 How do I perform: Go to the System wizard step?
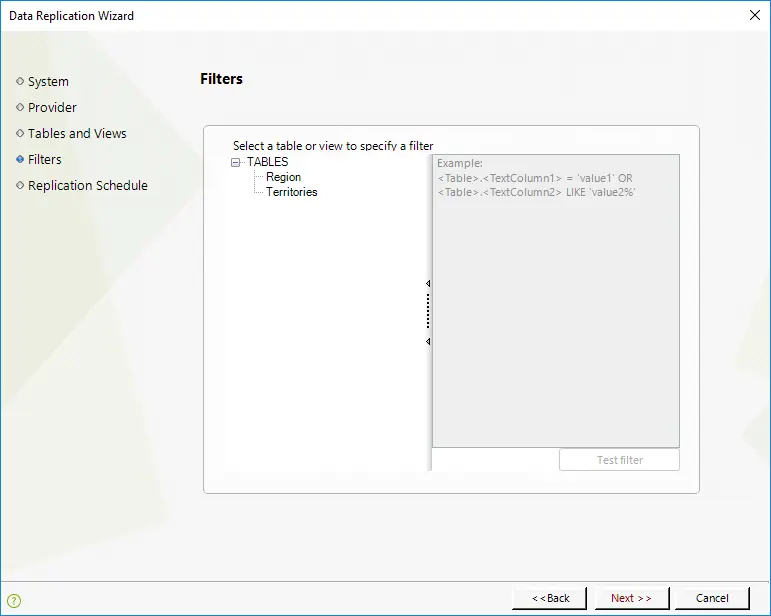[48, 82]
